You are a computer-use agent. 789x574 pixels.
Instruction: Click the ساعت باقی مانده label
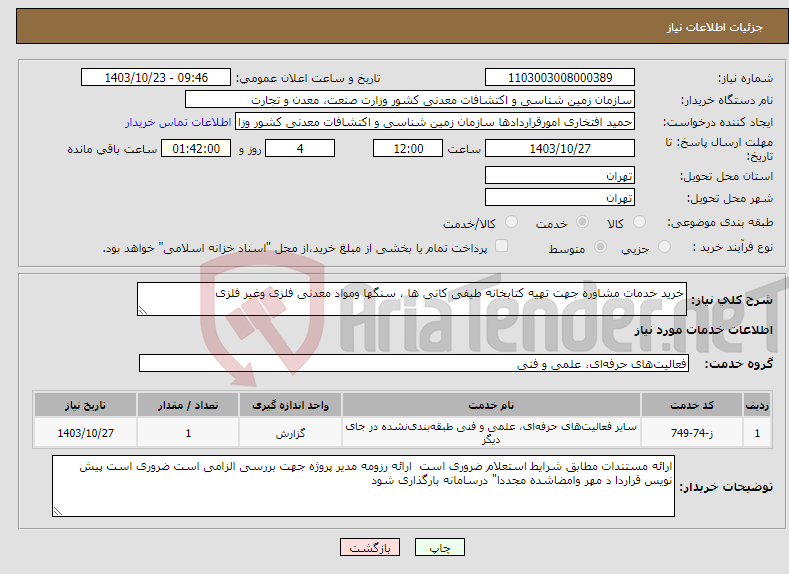pyautogui.click(x=112, y=149)
